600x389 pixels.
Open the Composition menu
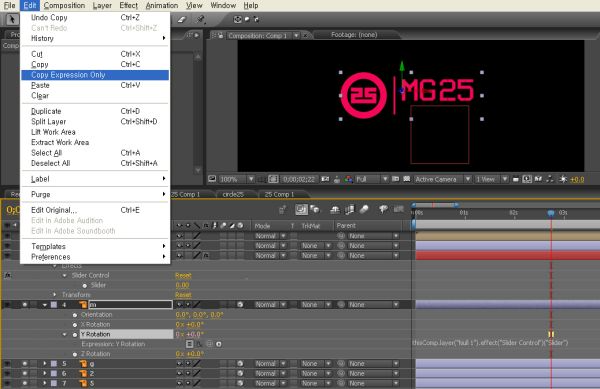pos(64,5)
